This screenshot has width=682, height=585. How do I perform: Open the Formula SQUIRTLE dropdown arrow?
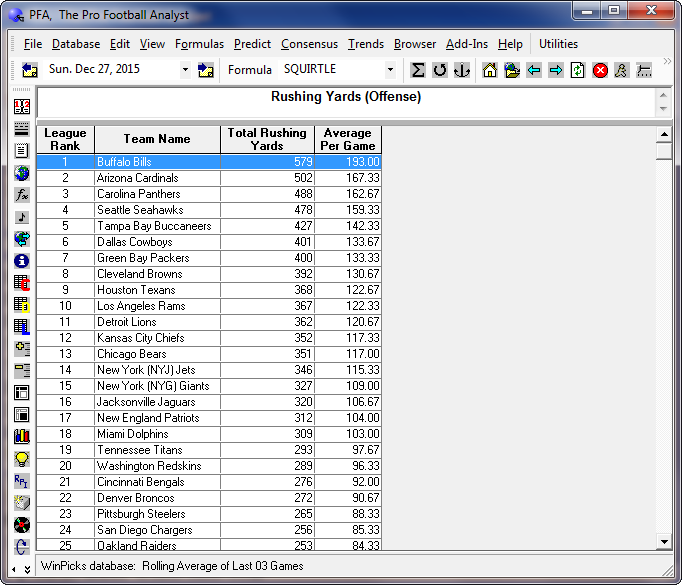point(390,70)
